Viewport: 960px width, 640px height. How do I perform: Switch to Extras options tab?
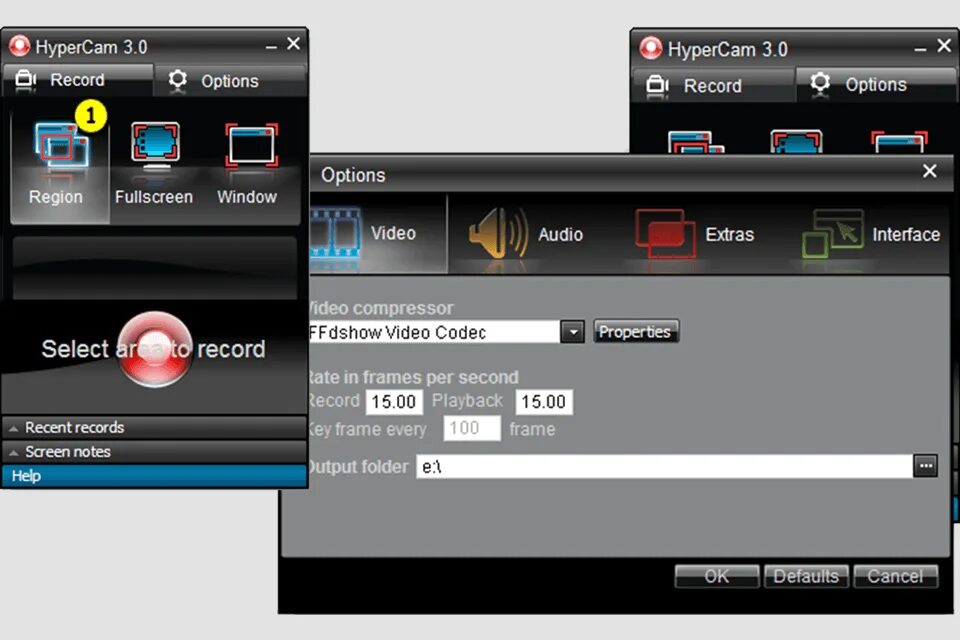(x=696, y=235)
